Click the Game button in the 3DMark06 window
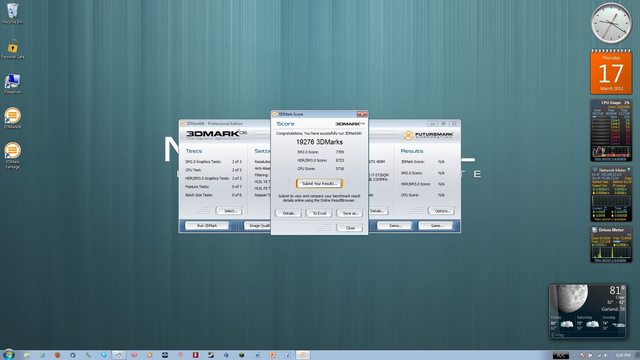Screen dimensions: 640x360 436,225
